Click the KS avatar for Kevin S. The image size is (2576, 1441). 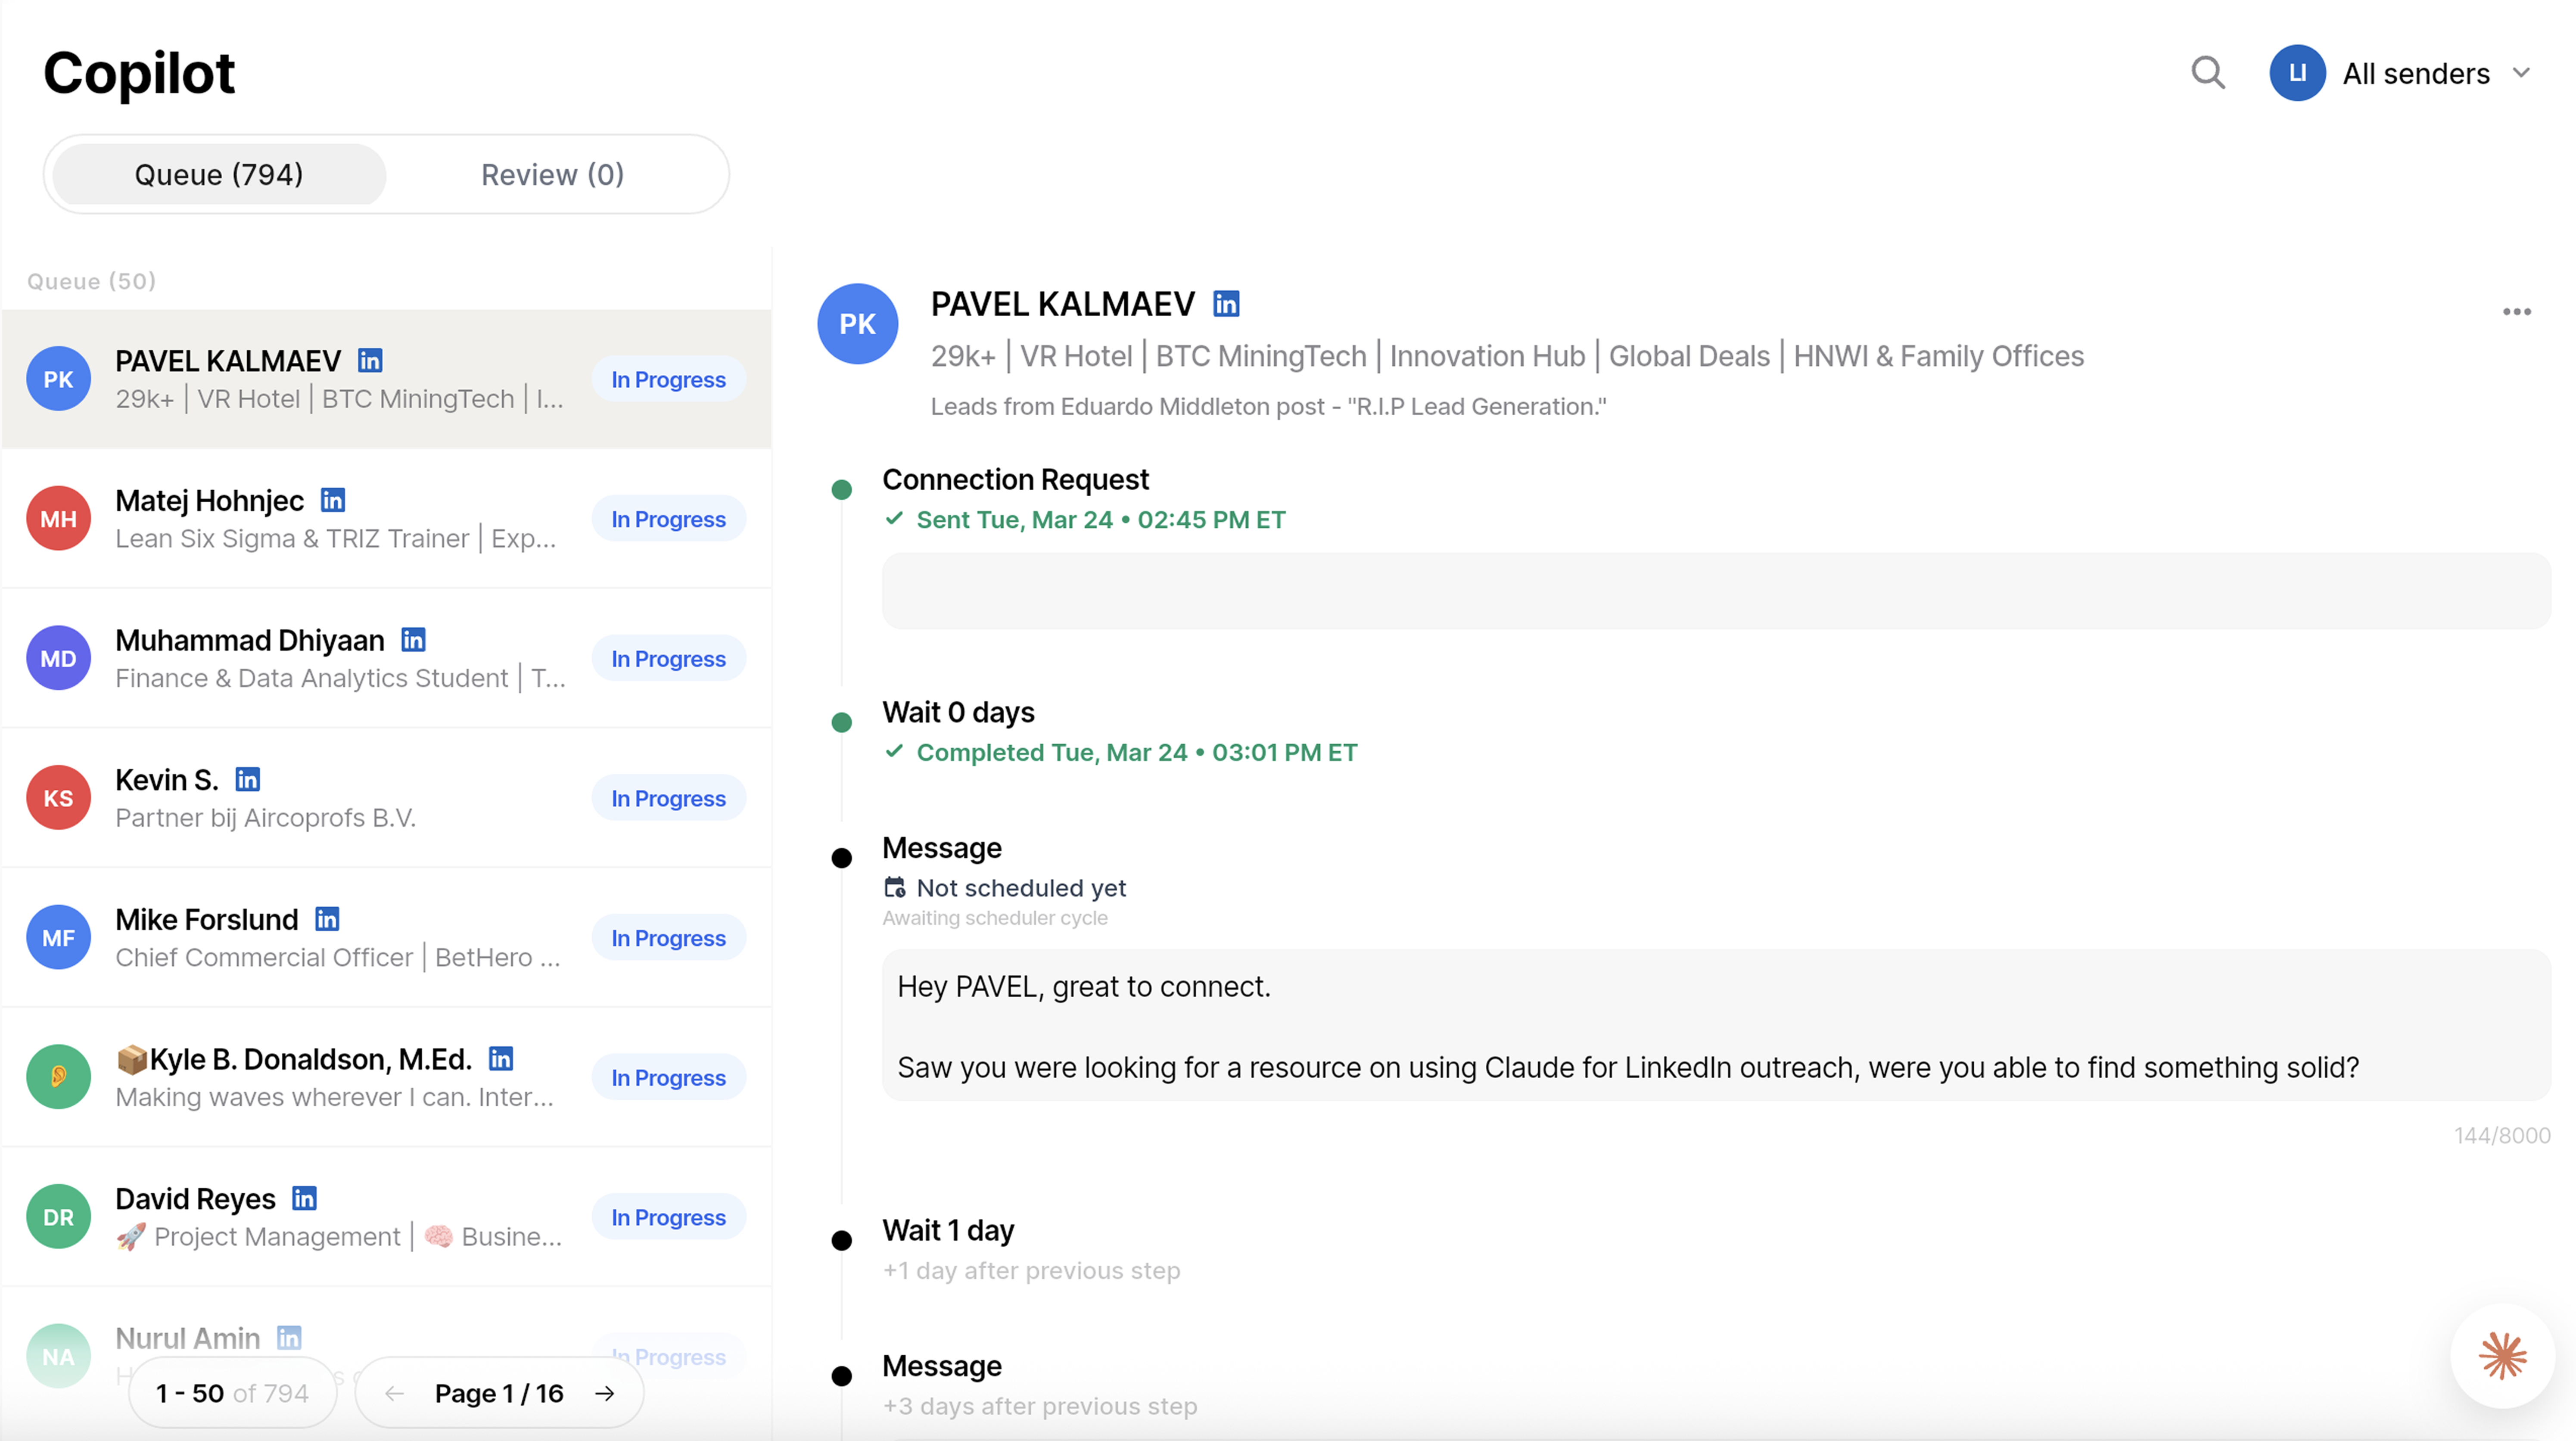tap(58, 798)
